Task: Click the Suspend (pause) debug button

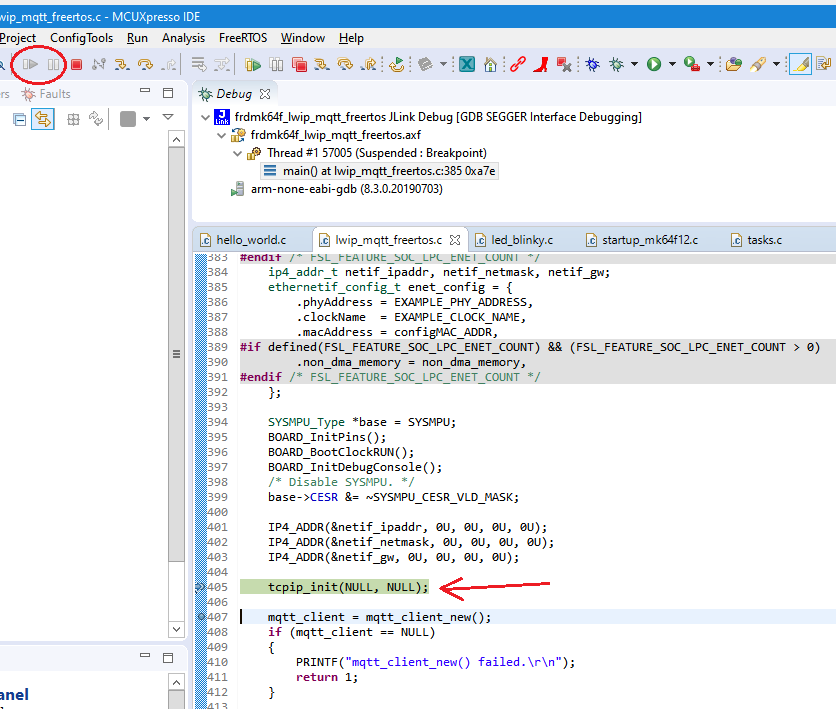Action: (x=53, y=65)
